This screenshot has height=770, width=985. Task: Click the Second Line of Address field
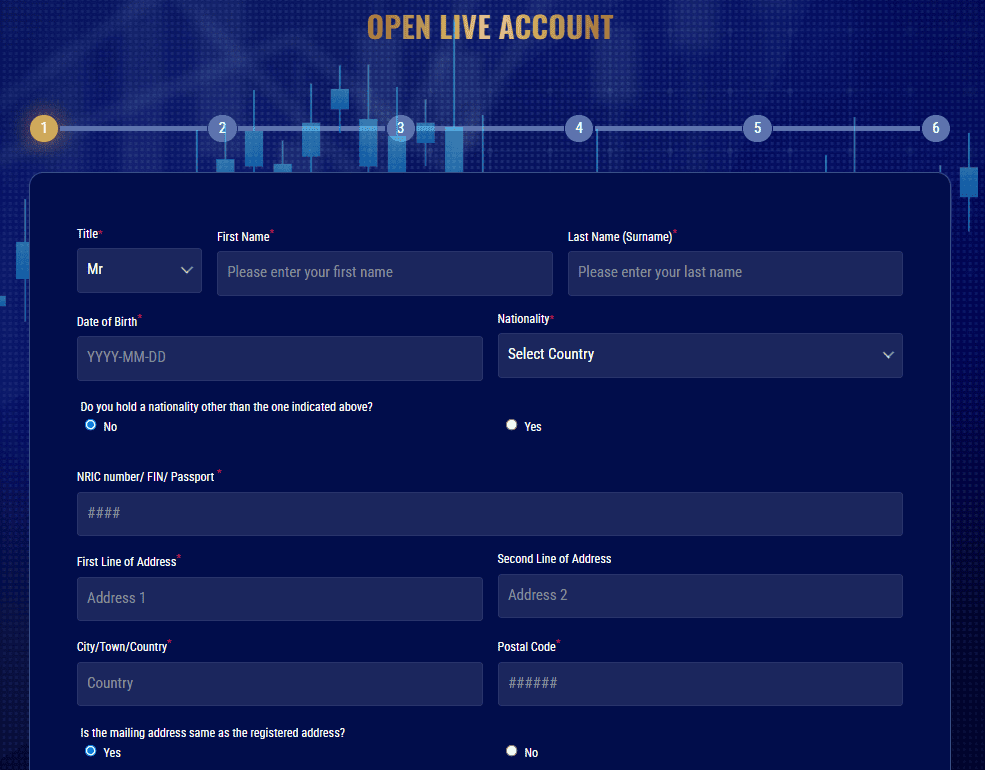coord(700,595)
